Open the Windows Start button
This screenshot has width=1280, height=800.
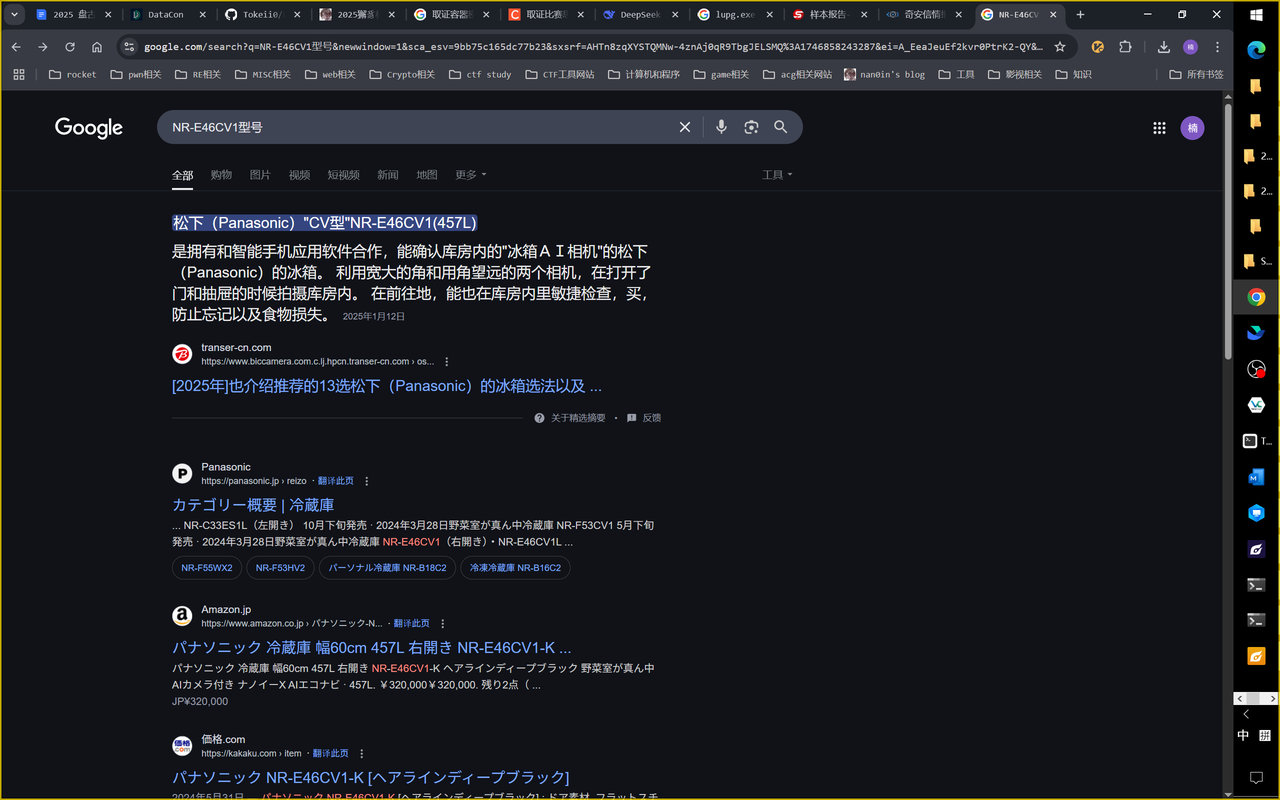coord(1256,16)
